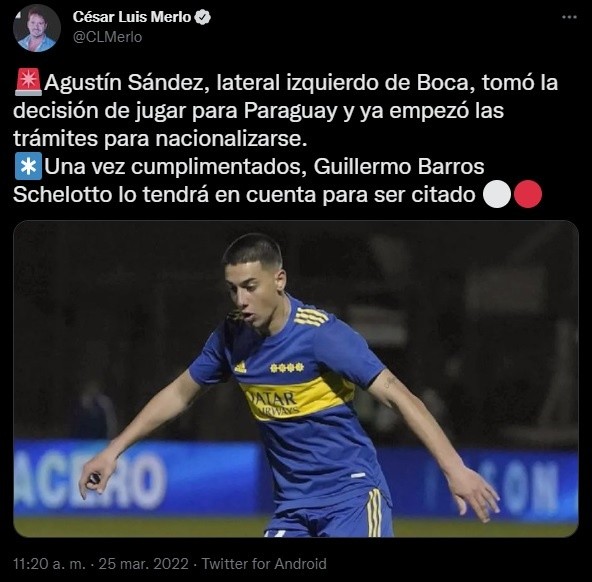Click the word Paraguay in the tweet

click(x=290, y=111)
